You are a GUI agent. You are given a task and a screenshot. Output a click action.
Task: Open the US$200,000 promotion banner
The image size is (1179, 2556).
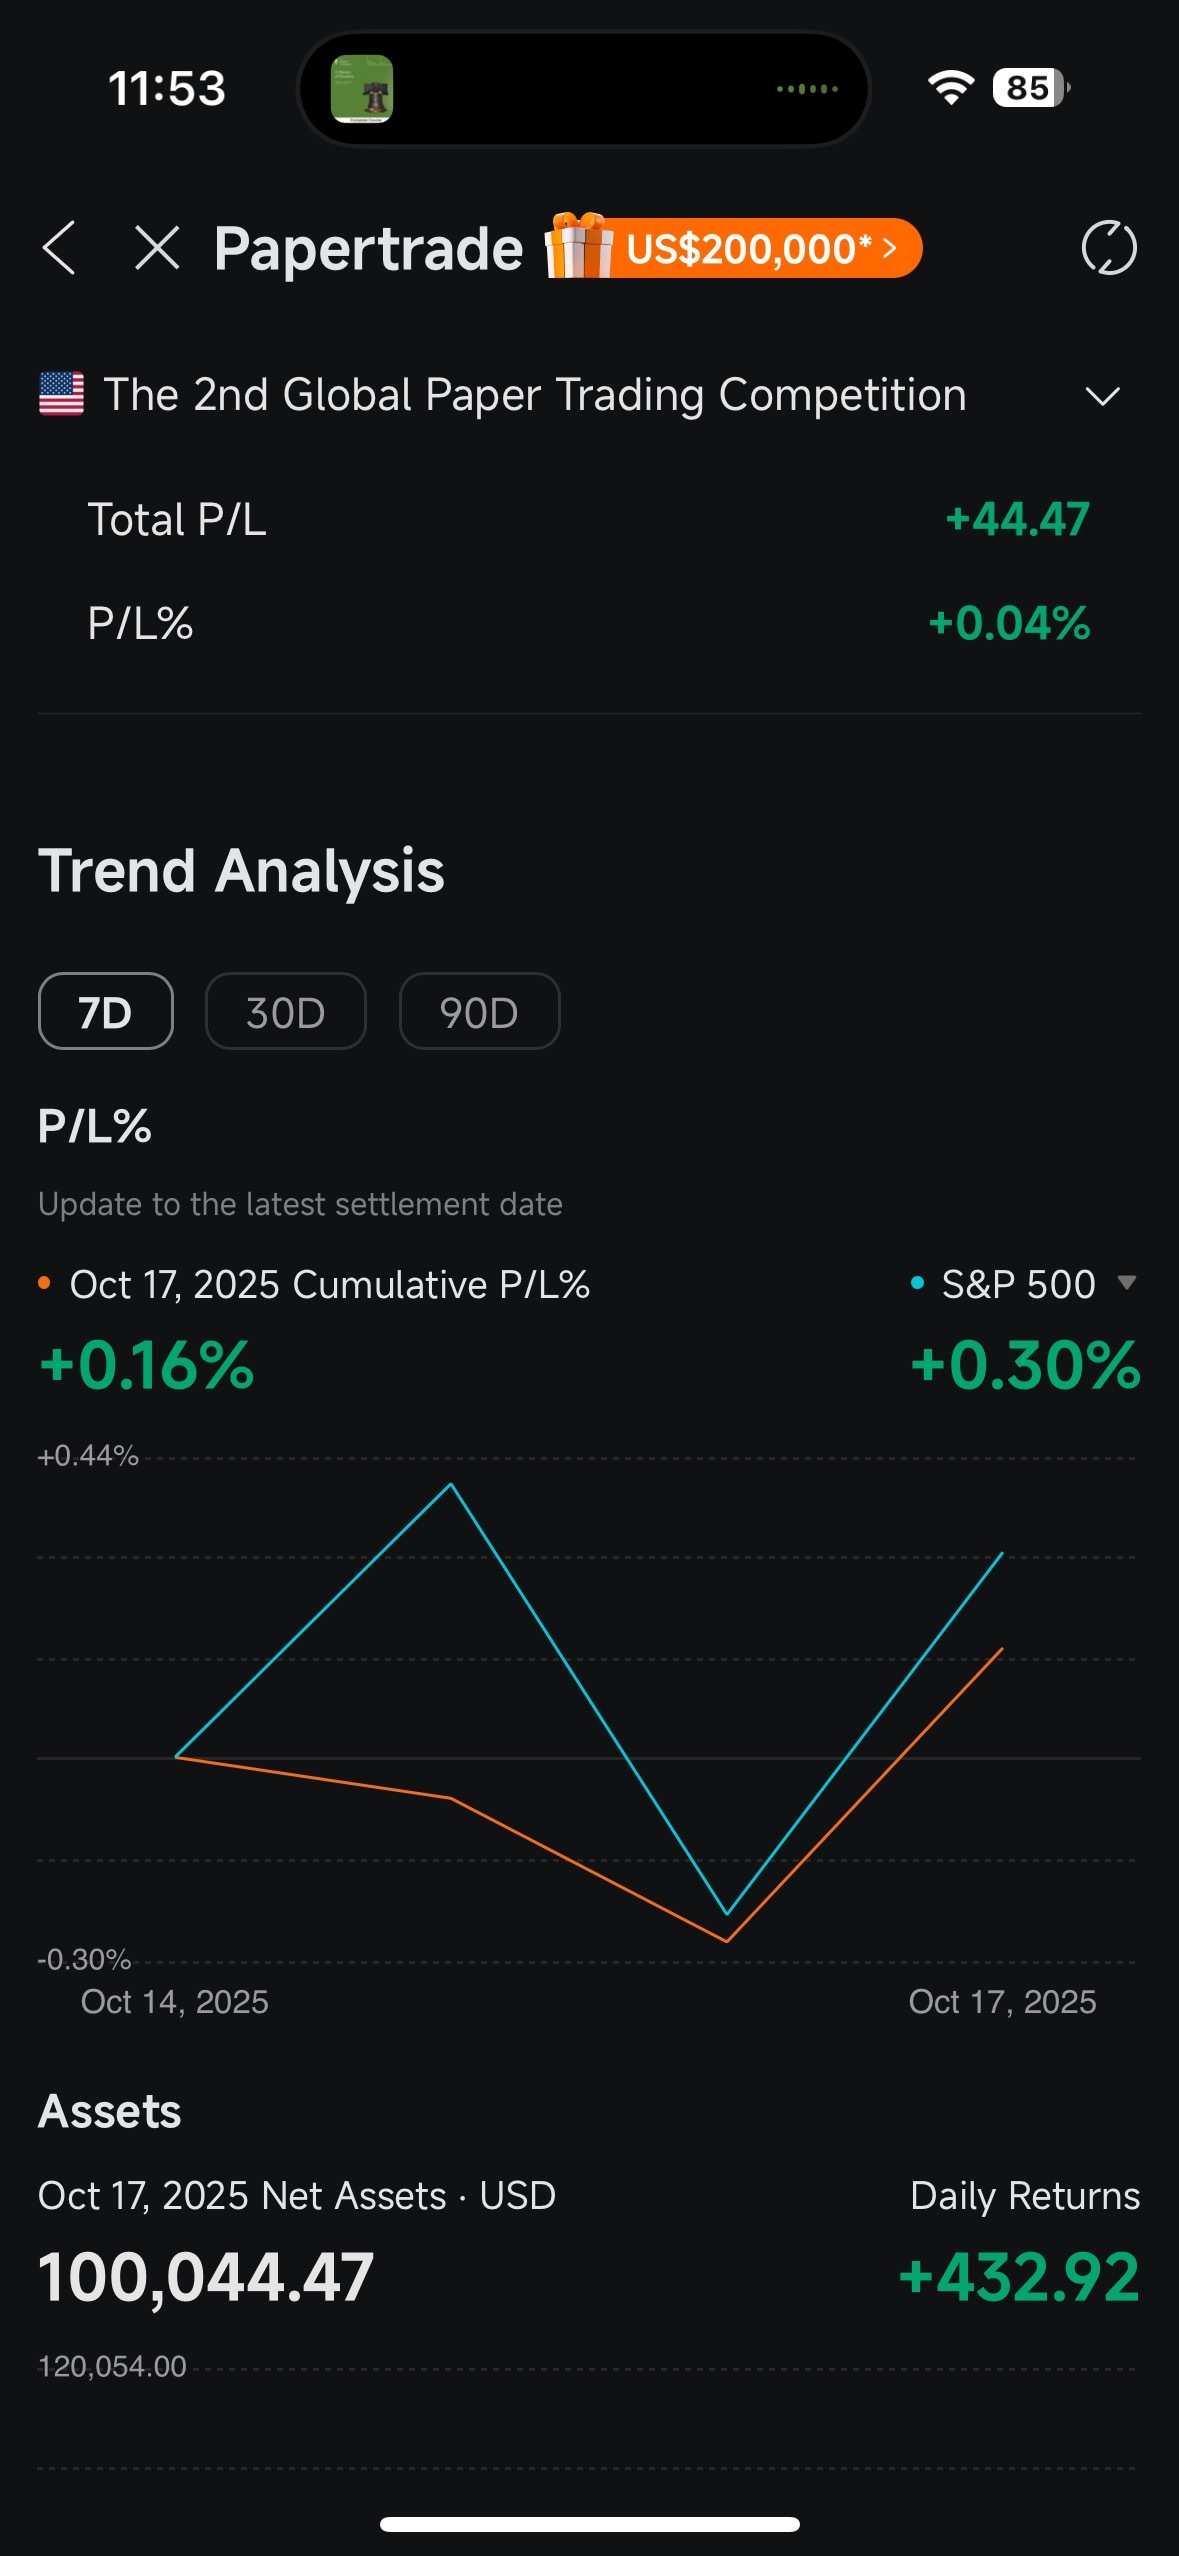(x=762, y=248)
